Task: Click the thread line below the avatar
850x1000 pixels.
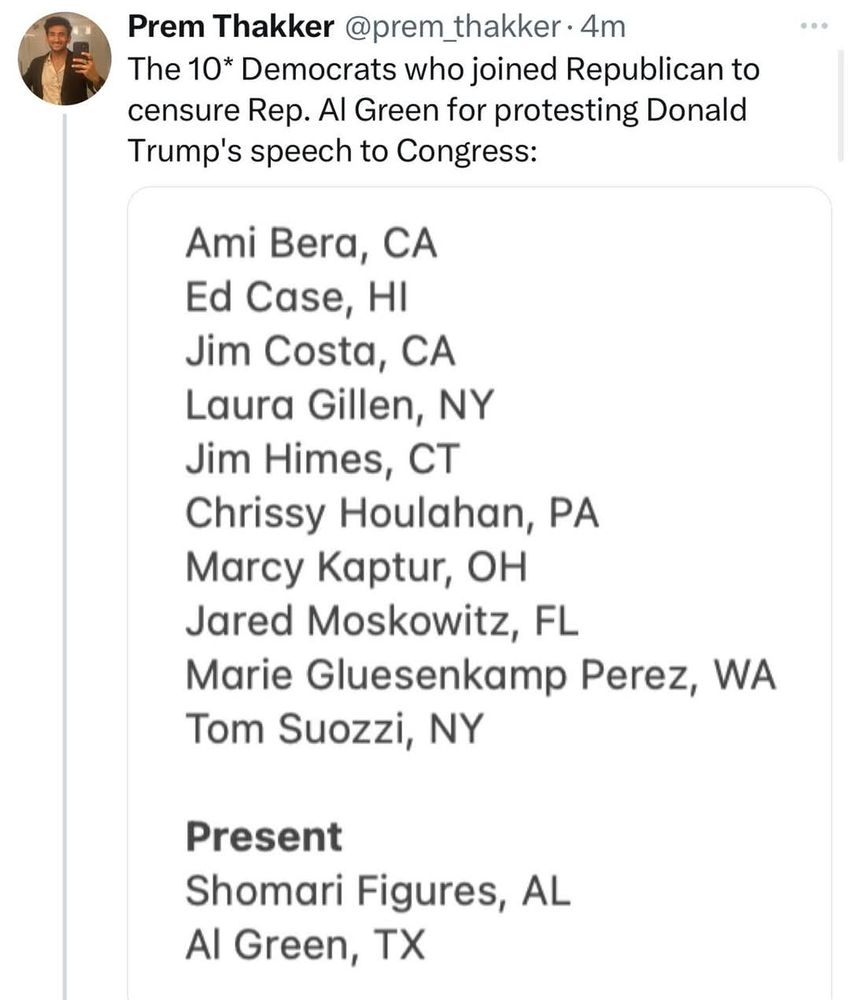Action: (x=64, y=555)
